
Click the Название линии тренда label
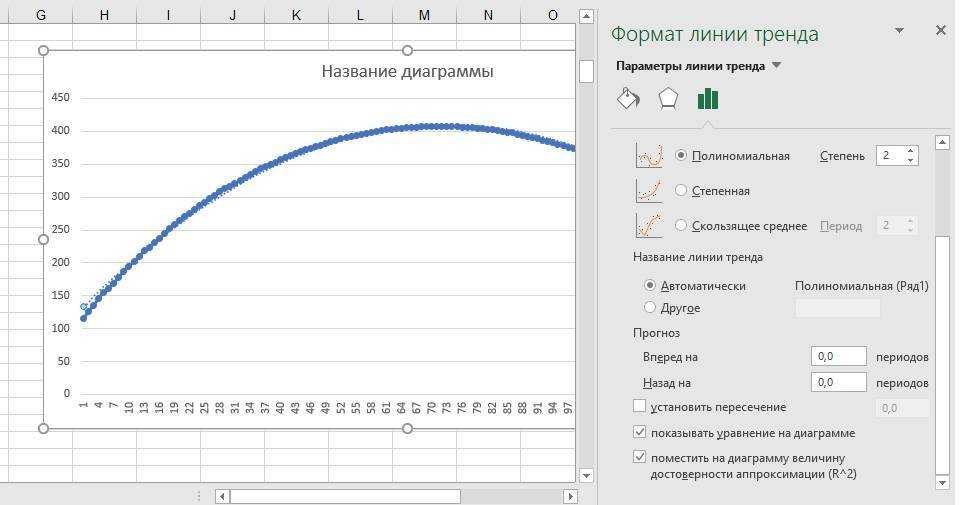[x=698, y=257]
